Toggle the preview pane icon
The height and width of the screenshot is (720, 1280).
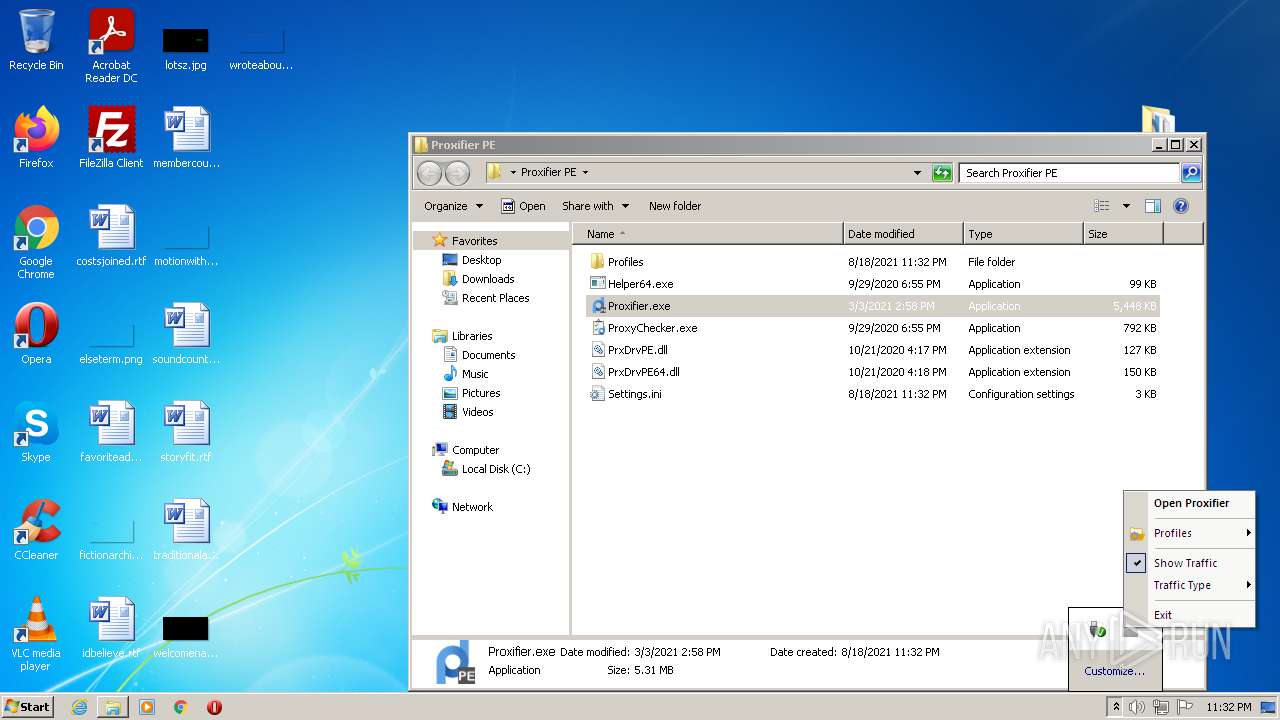click(1153, 206)
